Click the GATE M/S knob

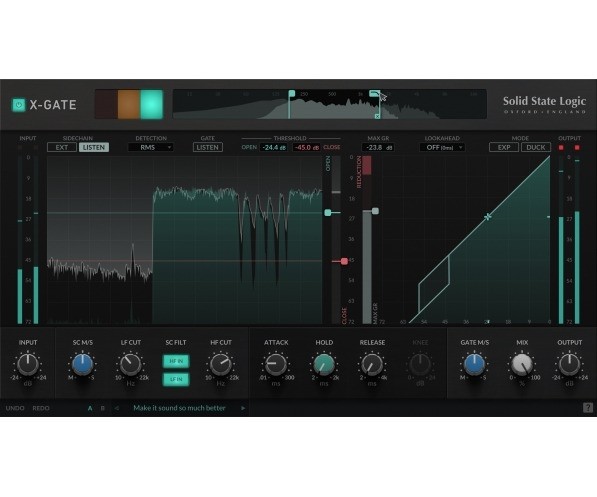tap(474, 364)
